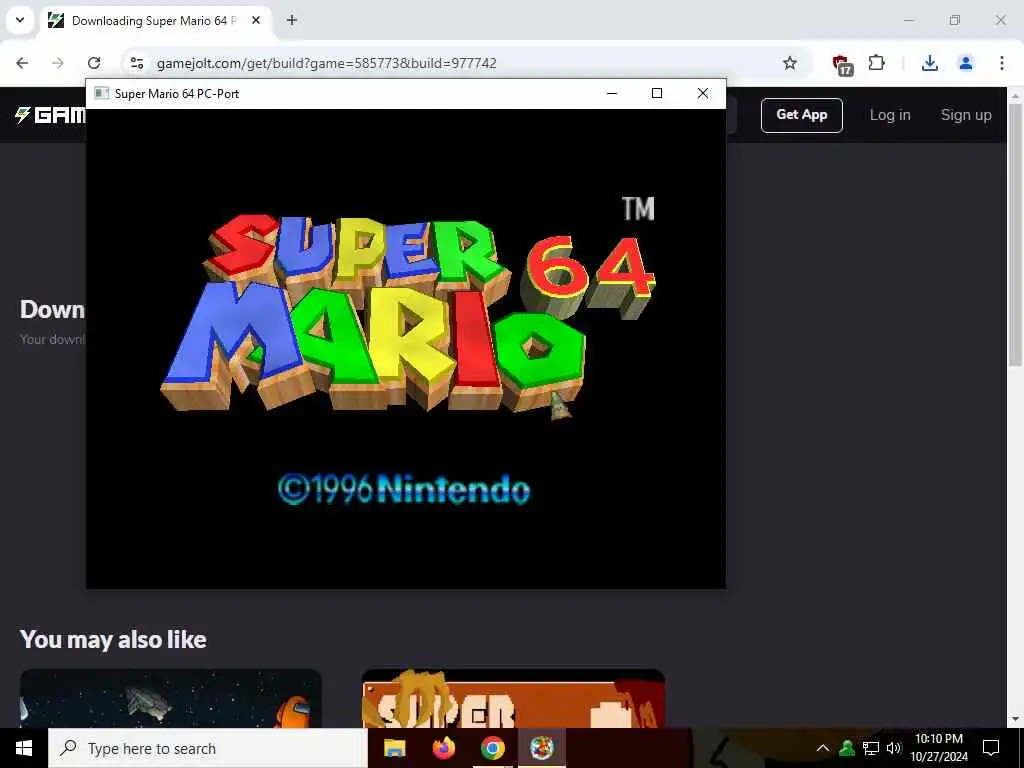This screenshot has height=768, width=1024.
Task: Click Chrome's forward navigation arrow
Action: [x=57, y=63]
